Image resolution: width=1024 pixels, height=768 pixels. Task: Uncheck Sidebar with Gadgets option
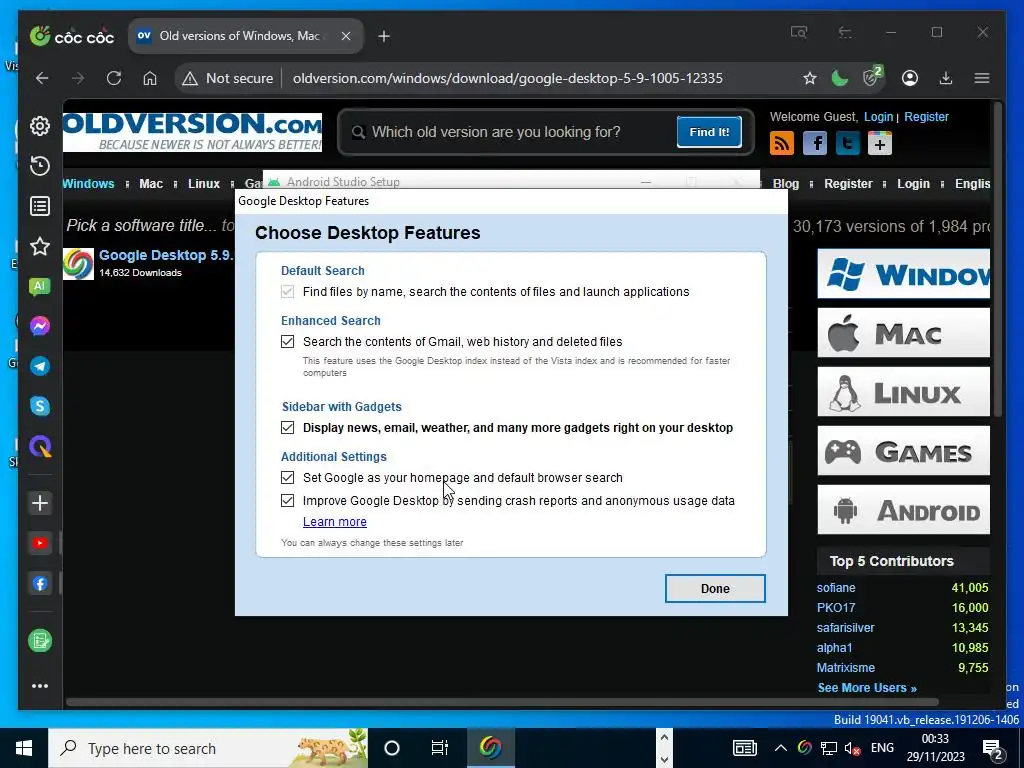(x=287, y=428)
